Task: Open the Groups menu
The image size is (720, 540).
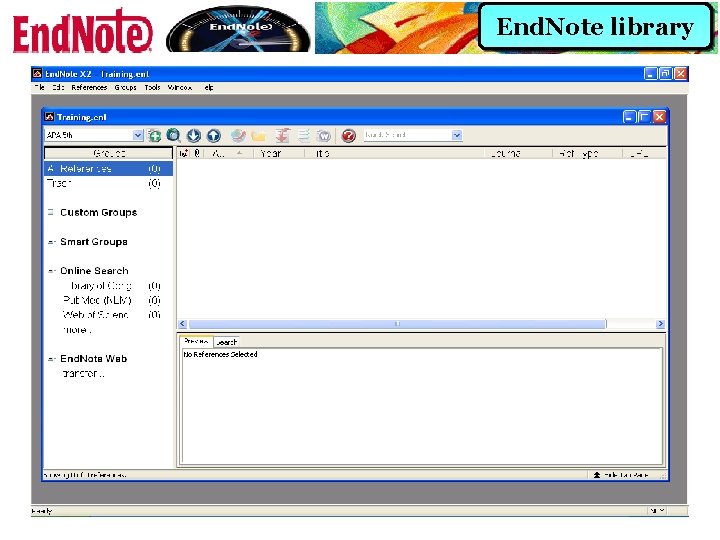Action: coord(125,87)
